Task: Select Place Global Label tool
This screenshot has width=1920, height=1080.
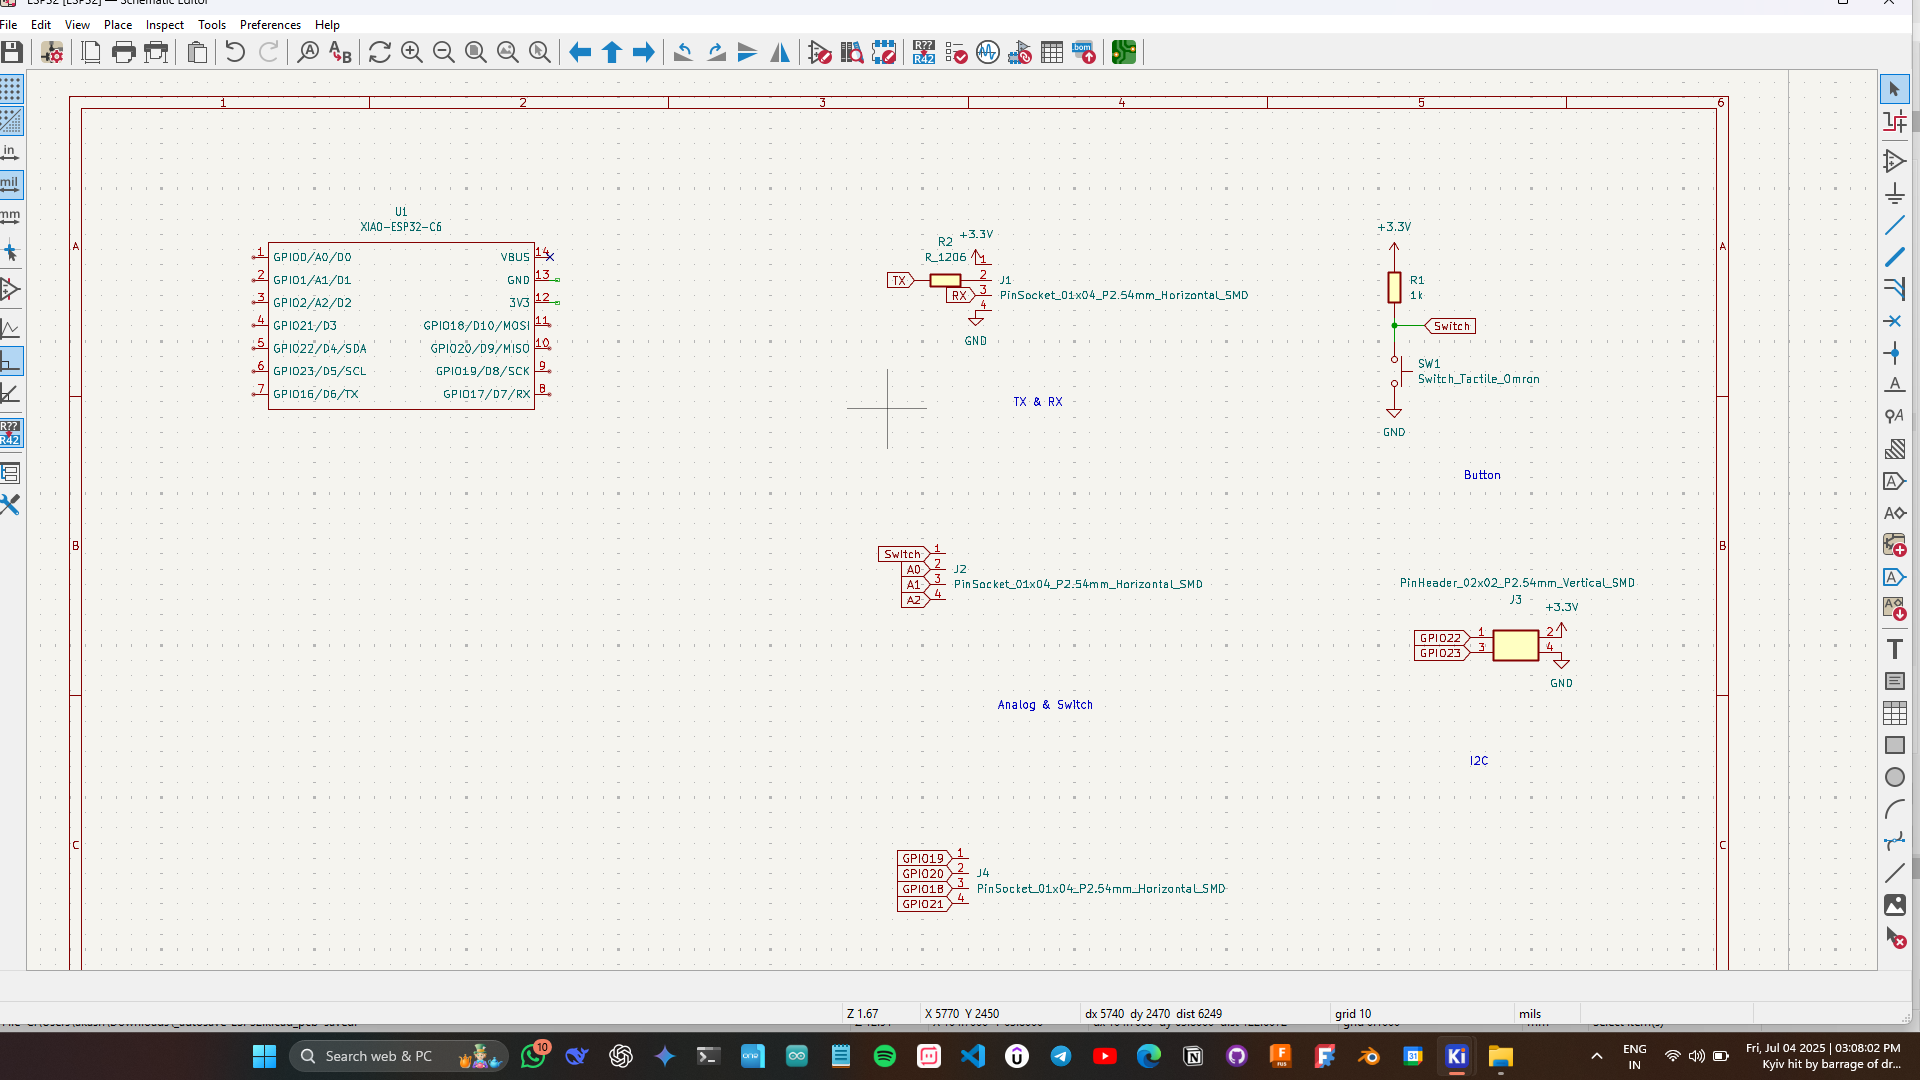Action: 1894,481
